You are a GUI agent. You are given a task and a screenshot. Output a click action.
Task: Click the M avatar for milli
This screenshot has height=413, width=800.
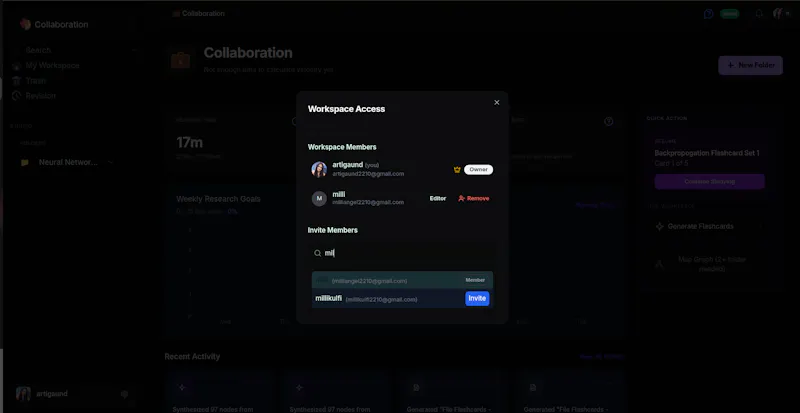319,199
